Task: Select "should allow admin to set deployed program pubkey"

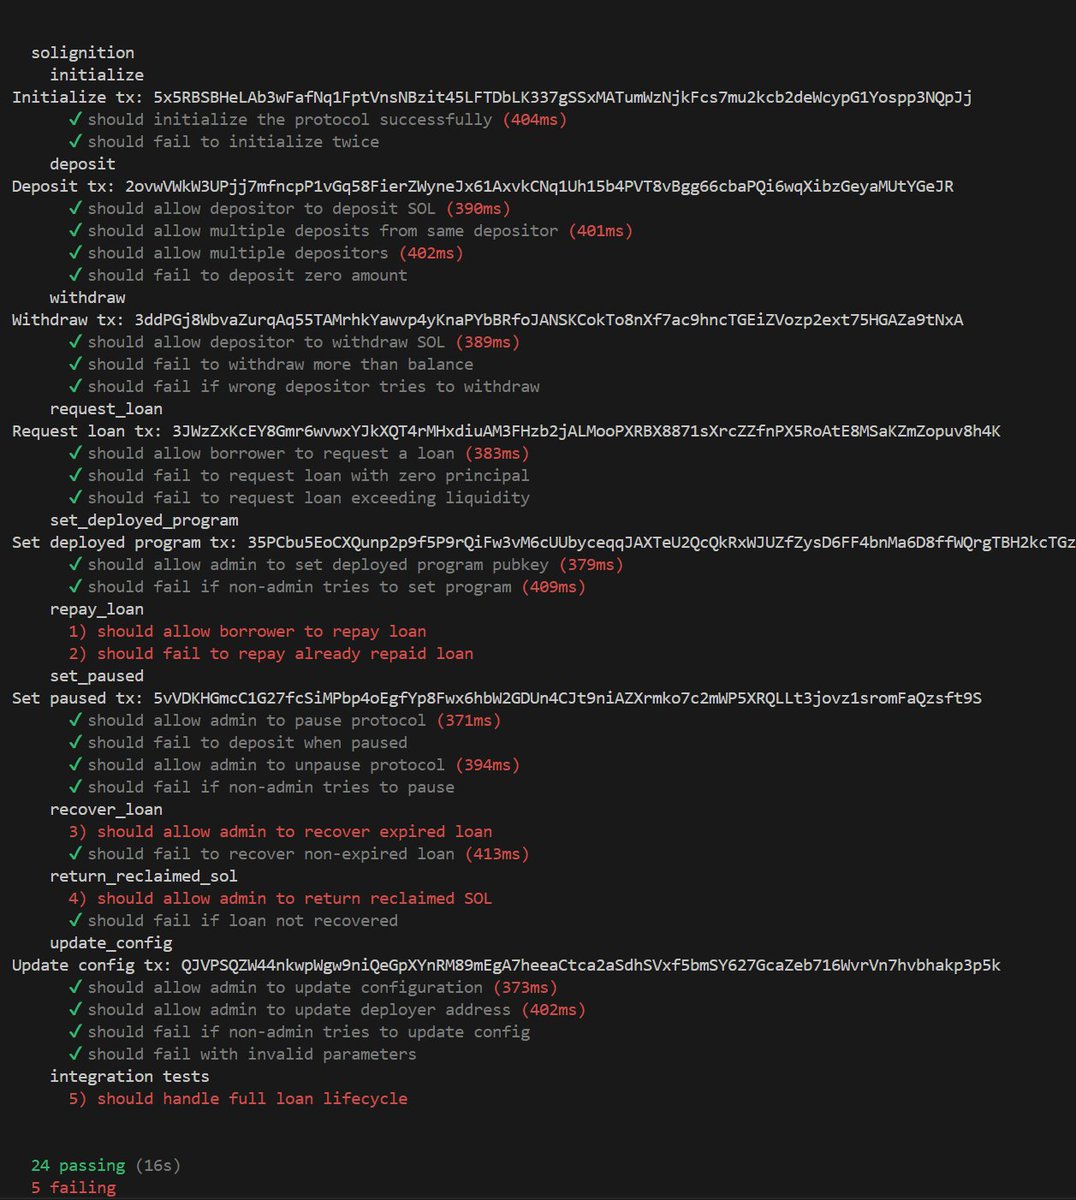Action: pos(346,564)
